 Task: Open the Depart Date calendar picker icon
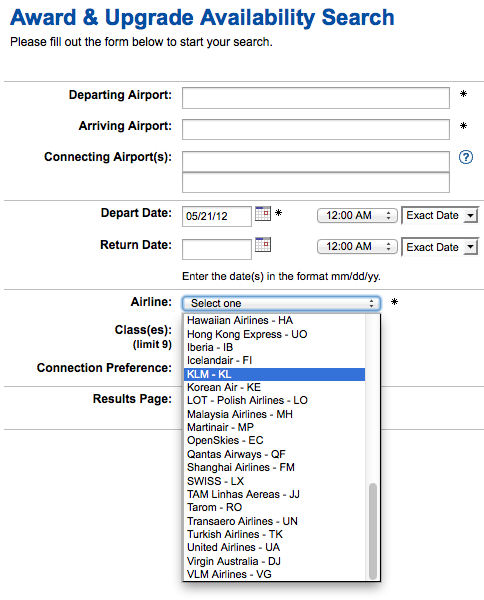263,214
